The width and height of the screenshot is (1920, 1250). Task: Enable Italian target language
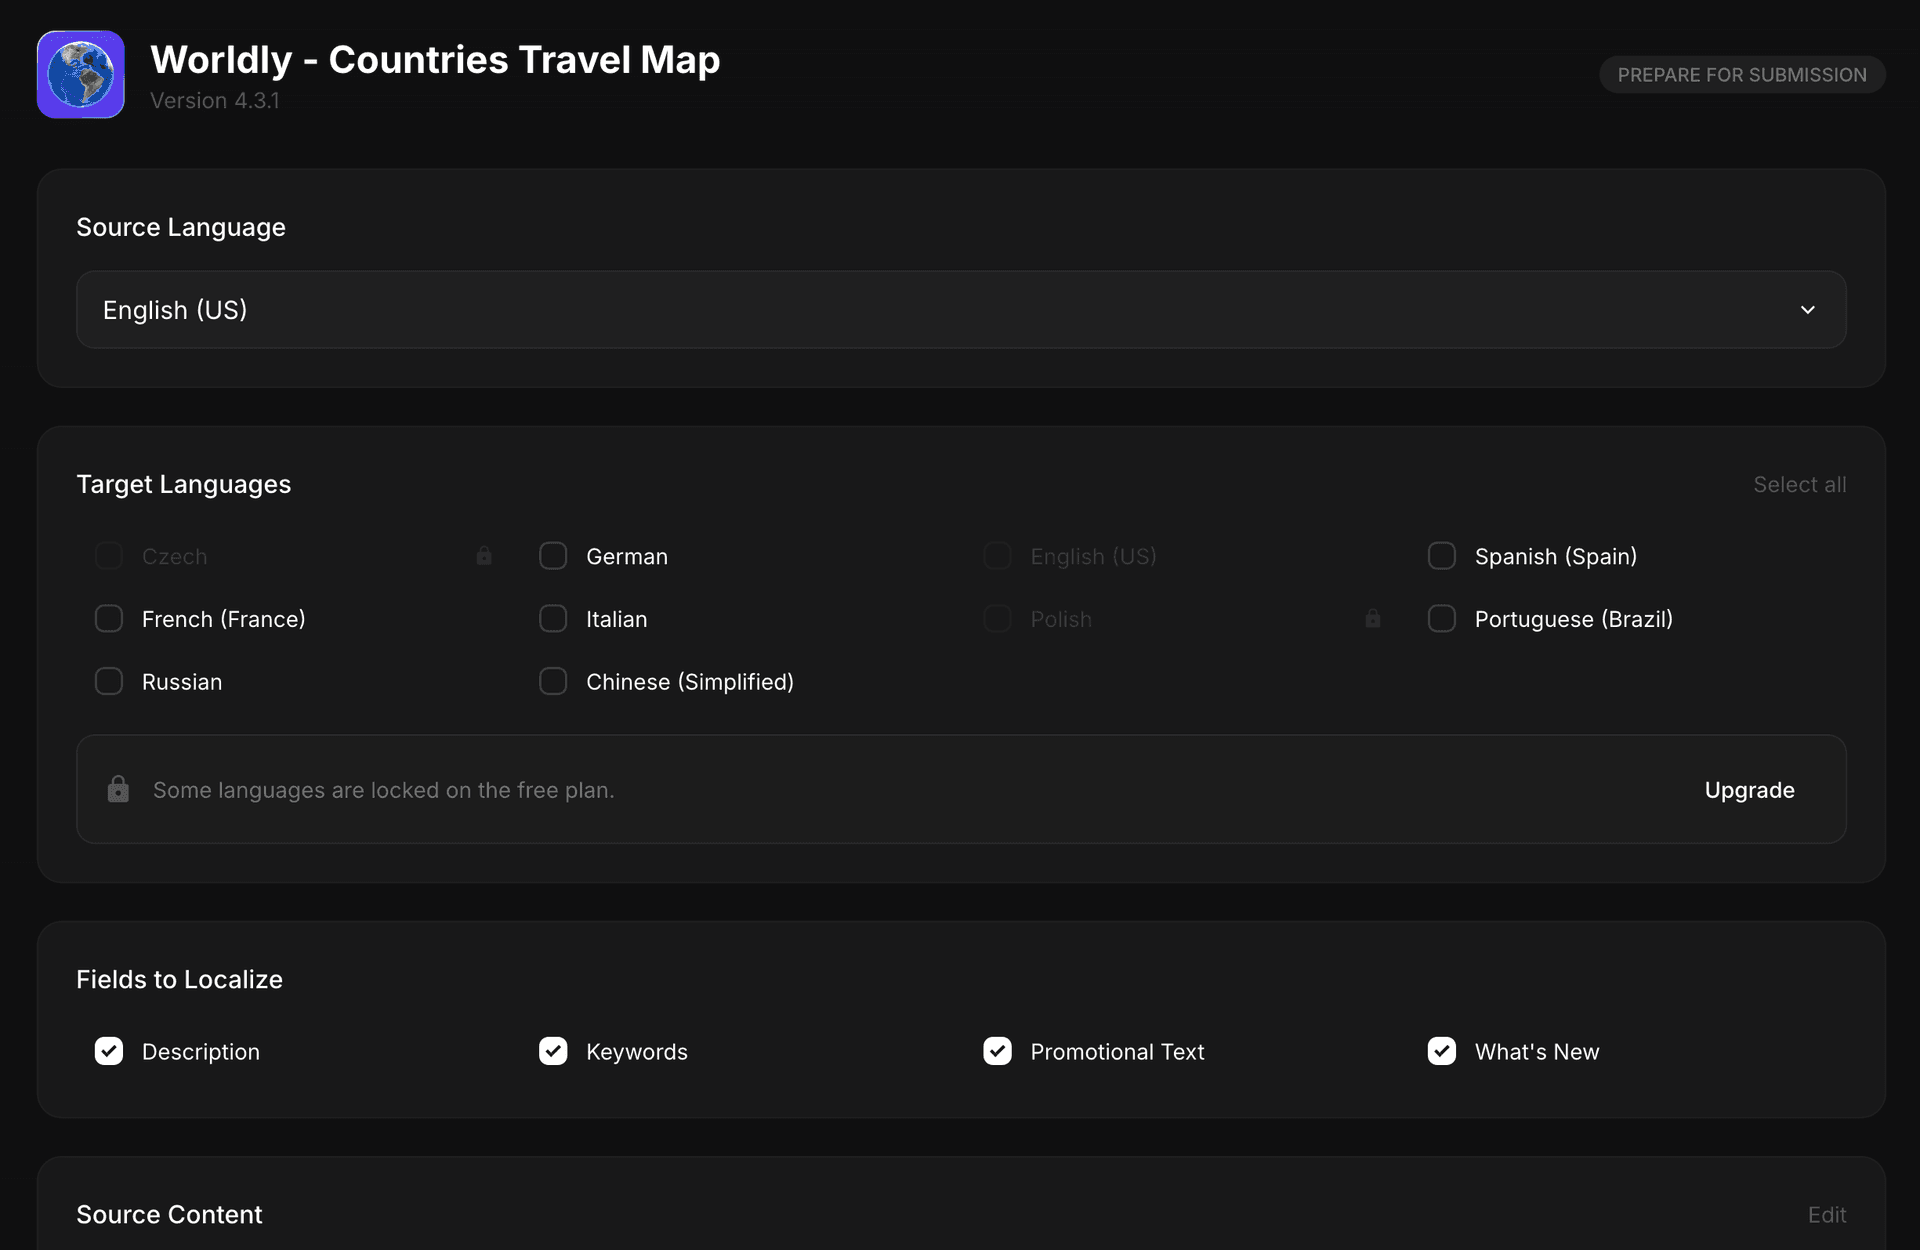[553, 618]
